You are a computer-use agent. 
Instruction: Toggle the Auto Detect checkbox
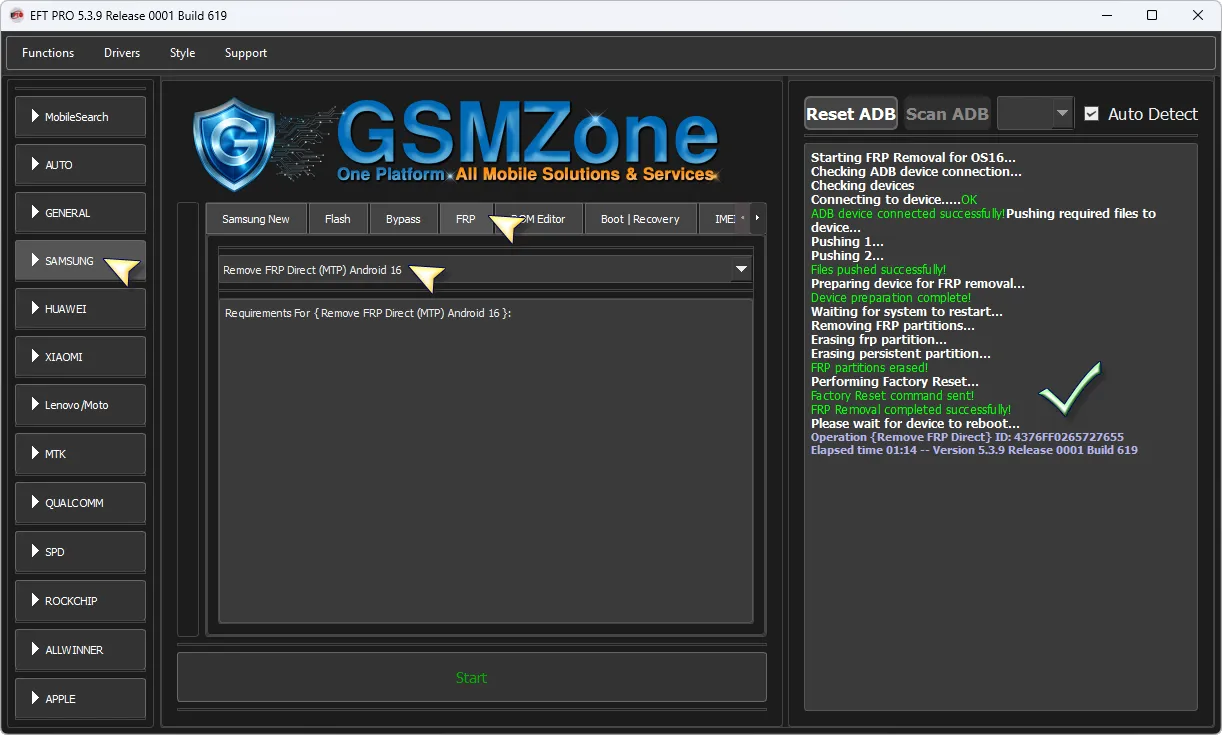(x=1091, y=114)
